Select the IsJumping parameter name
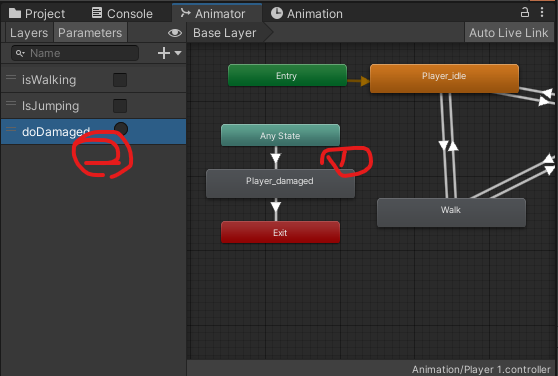Screen dimensions: 558x376 [x=51, y=106]
